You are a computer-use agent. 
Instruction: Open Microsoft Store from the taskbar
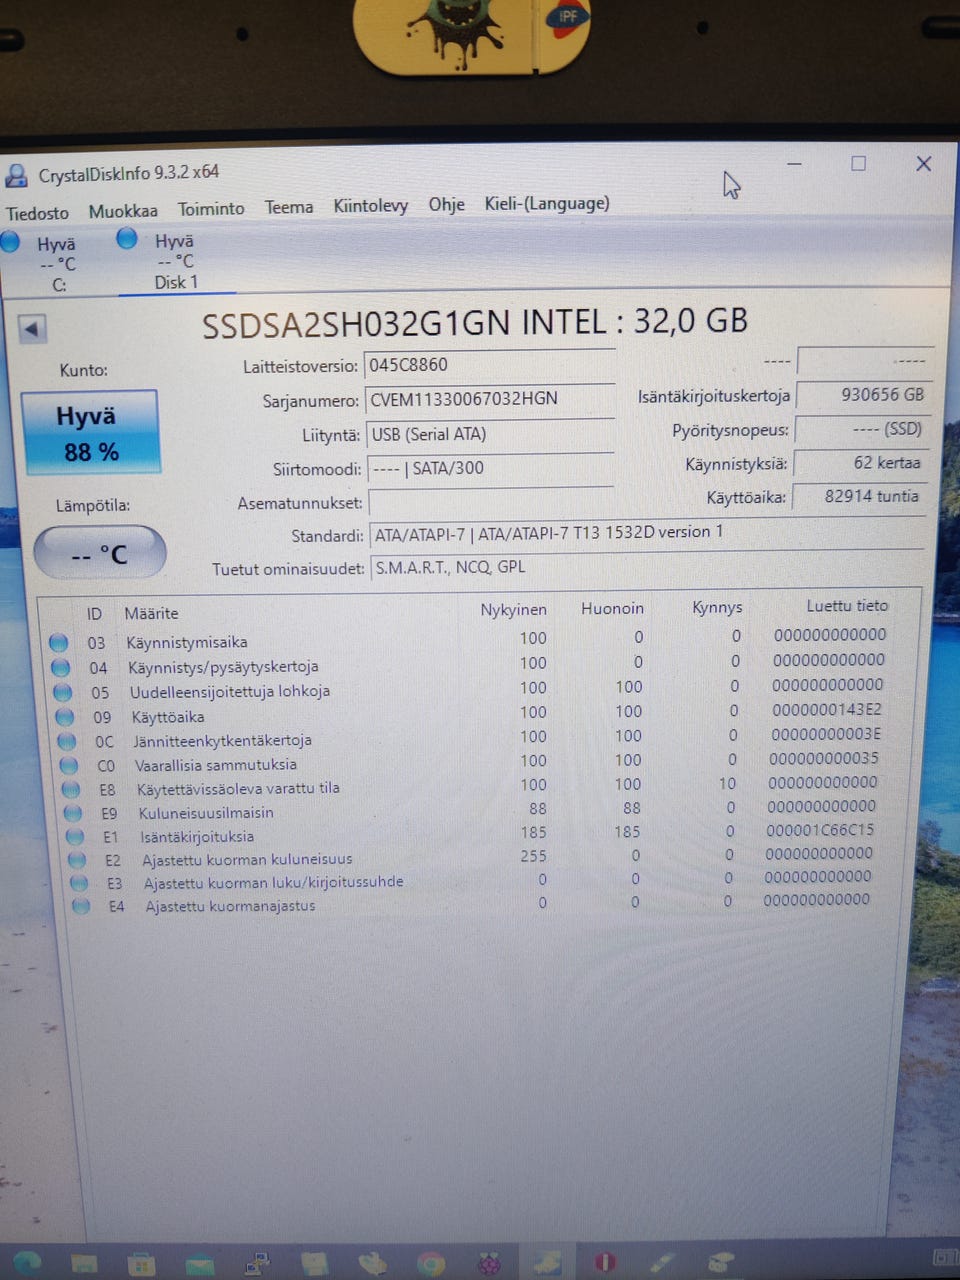141,1263
